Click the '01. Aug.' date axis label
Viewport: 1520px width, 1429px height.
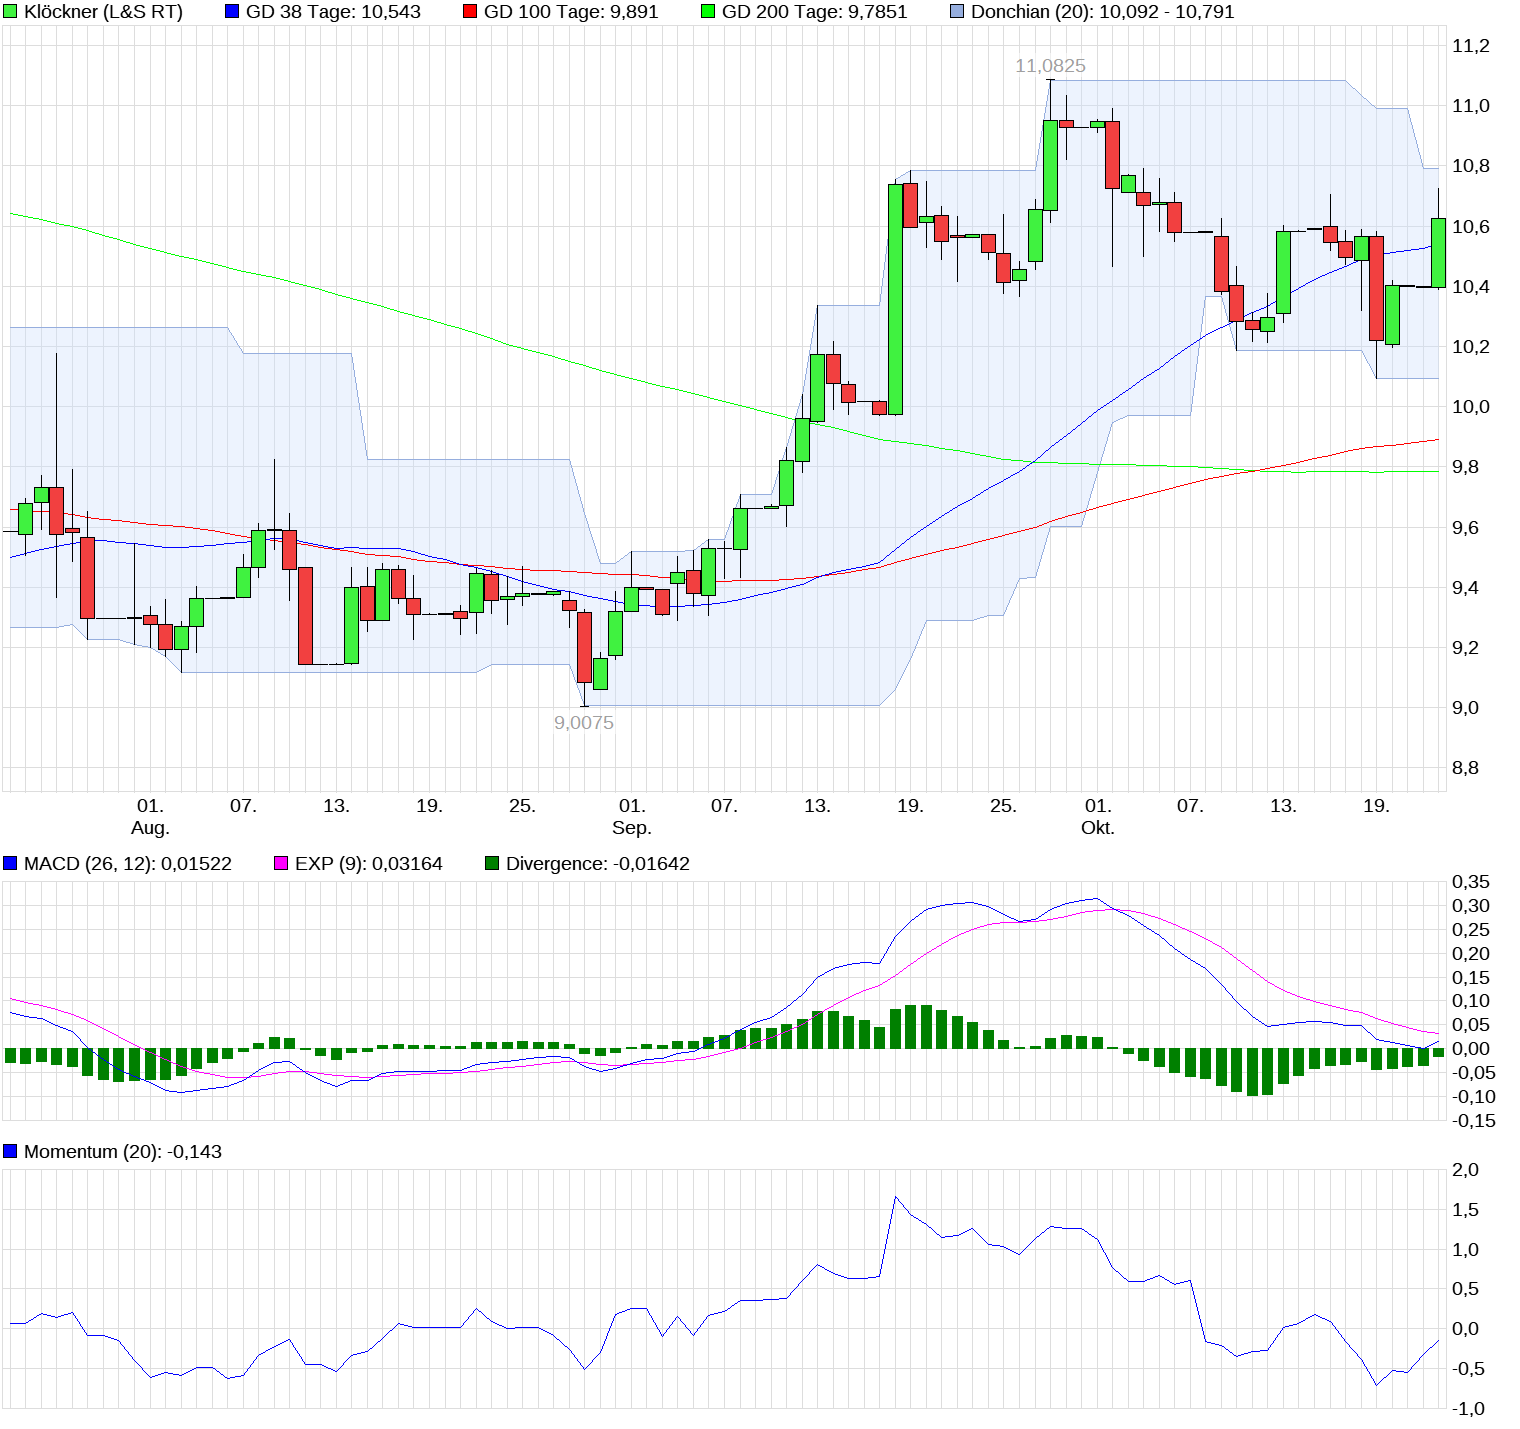click(150, 816)
